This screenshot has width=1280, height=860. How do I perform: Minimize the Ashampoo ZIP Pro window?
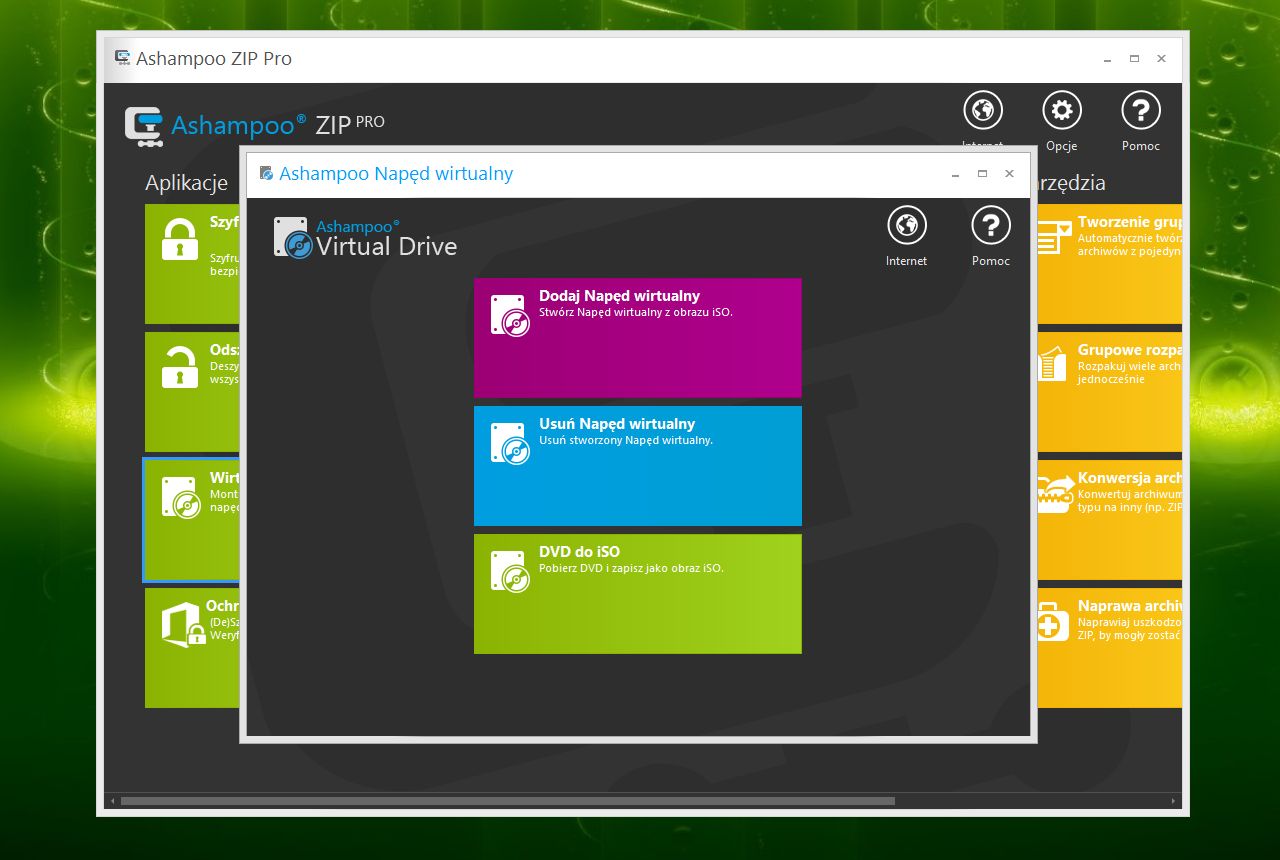[1107, 59]
